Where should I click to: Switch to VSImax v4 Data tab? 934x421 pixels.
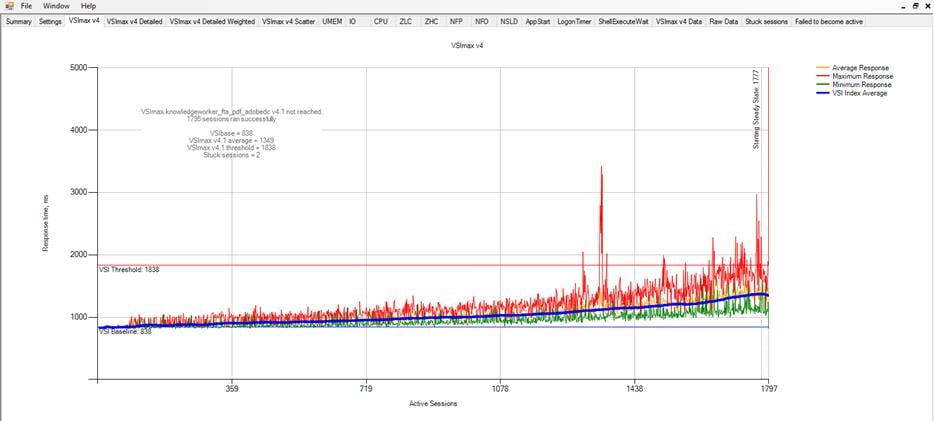click(x=678, y=21)
